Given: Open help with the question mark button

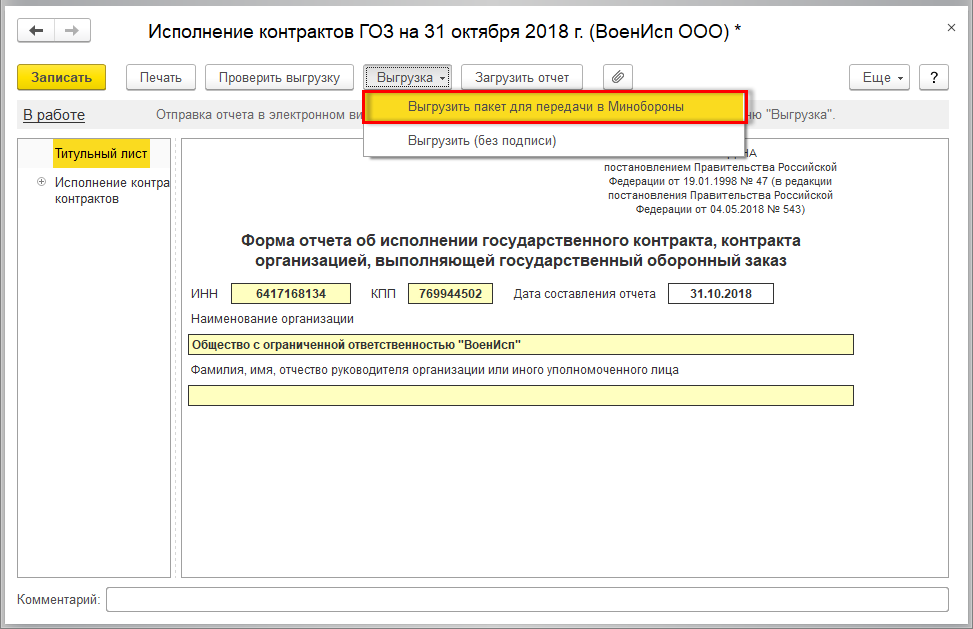Looking at the screenshot, I should point(933,78).
